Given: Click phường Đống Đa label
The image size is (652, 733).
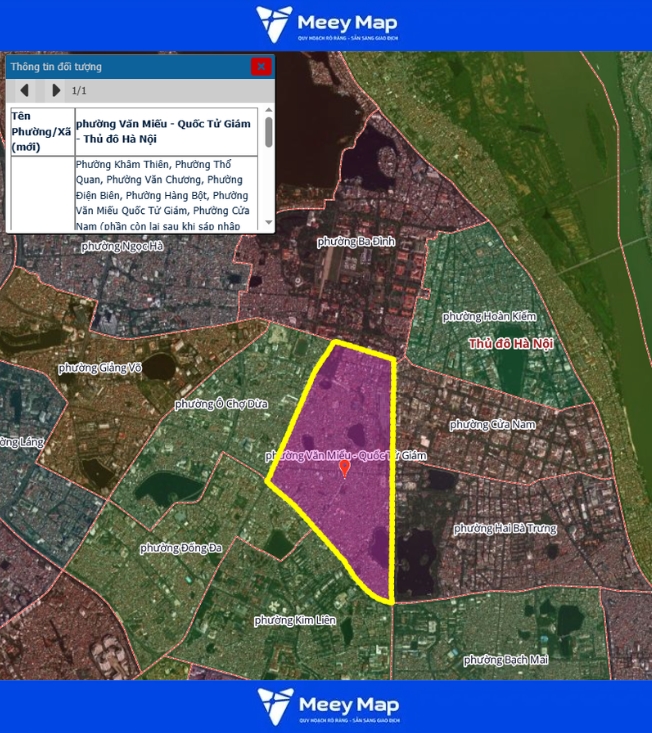Looking at the screenshot, I should tap(181, 548).
